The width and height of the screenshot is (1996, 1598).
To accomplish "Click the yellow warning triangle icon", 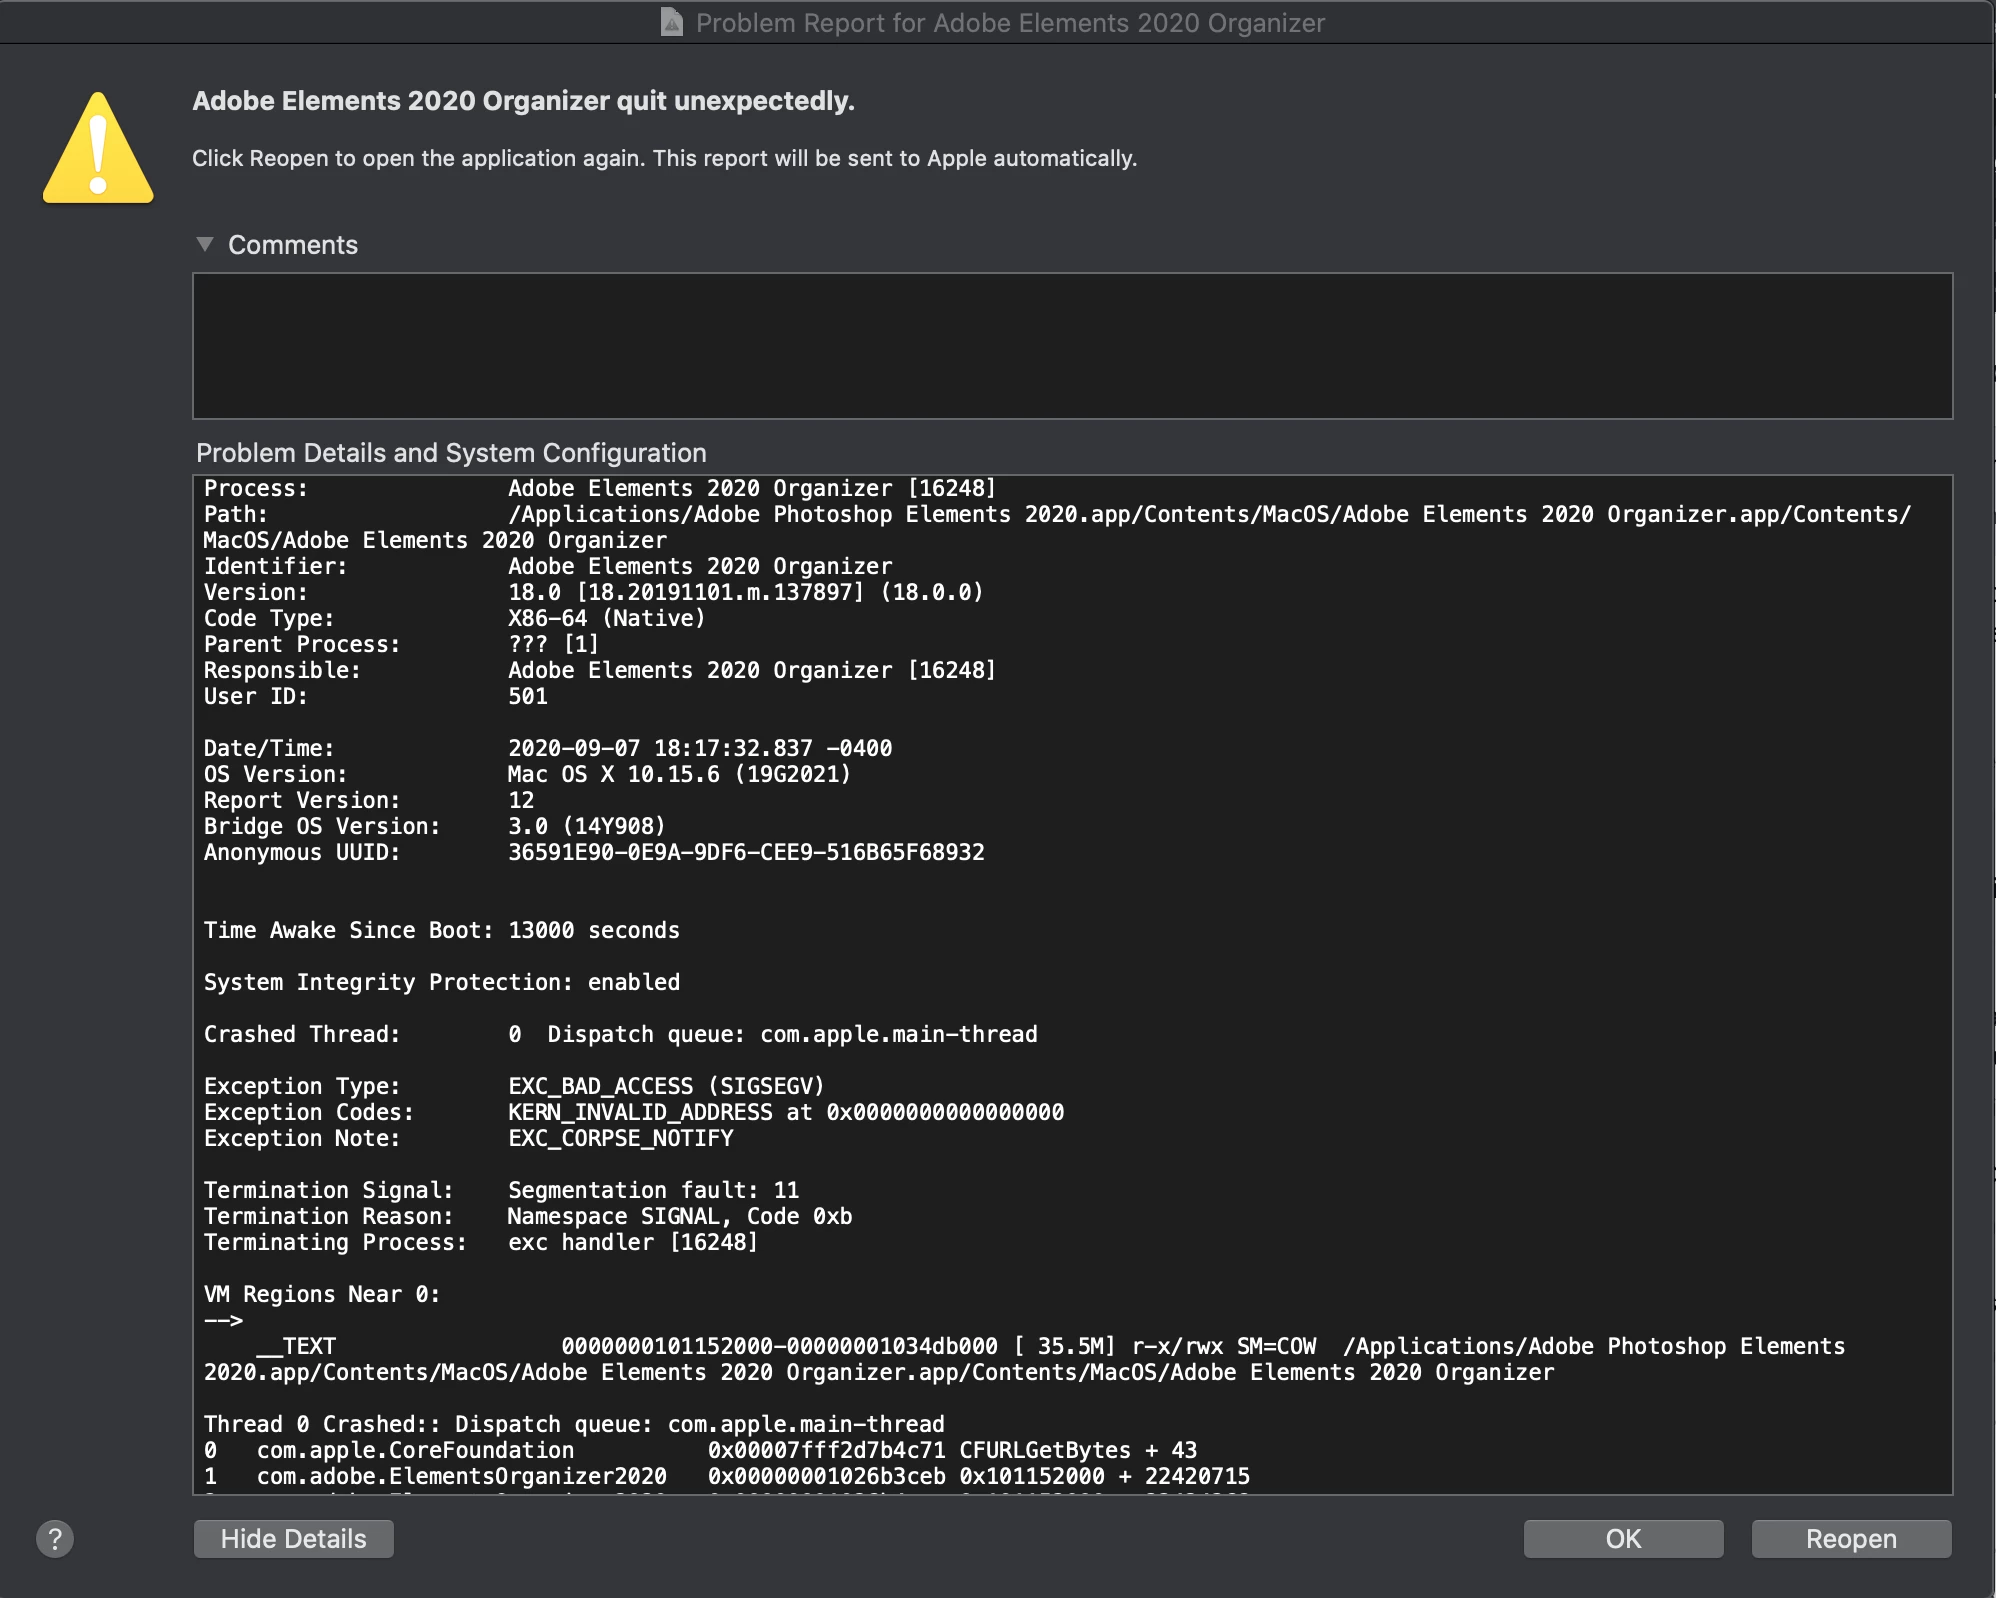I will click(98, 152).
